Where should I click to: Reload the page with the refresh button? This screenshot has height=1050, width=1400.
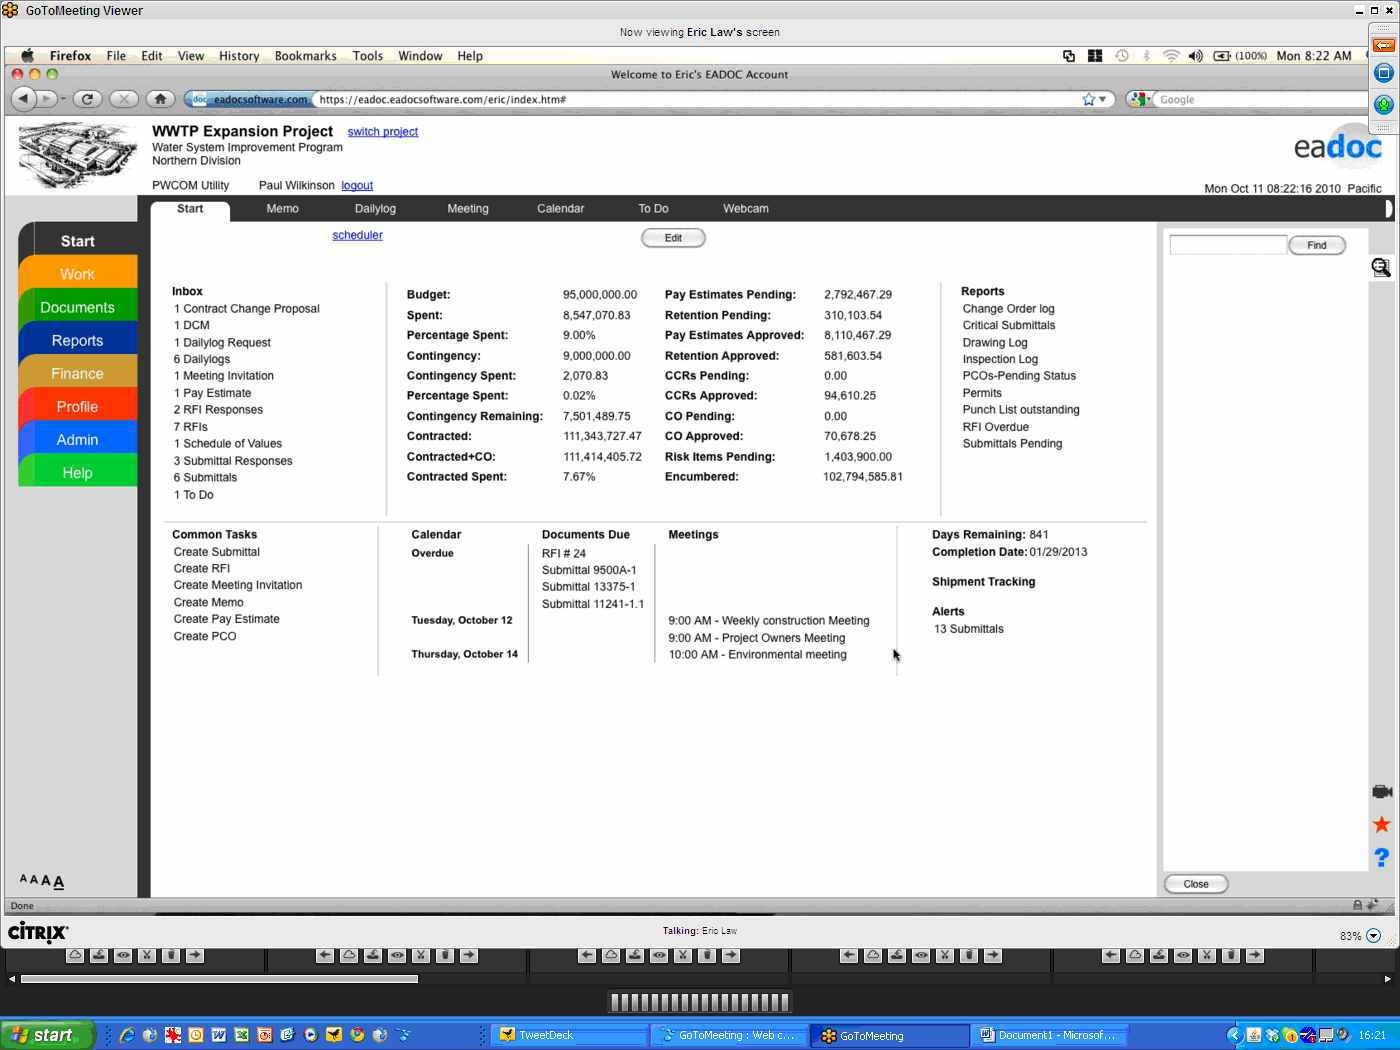[88, 99]
